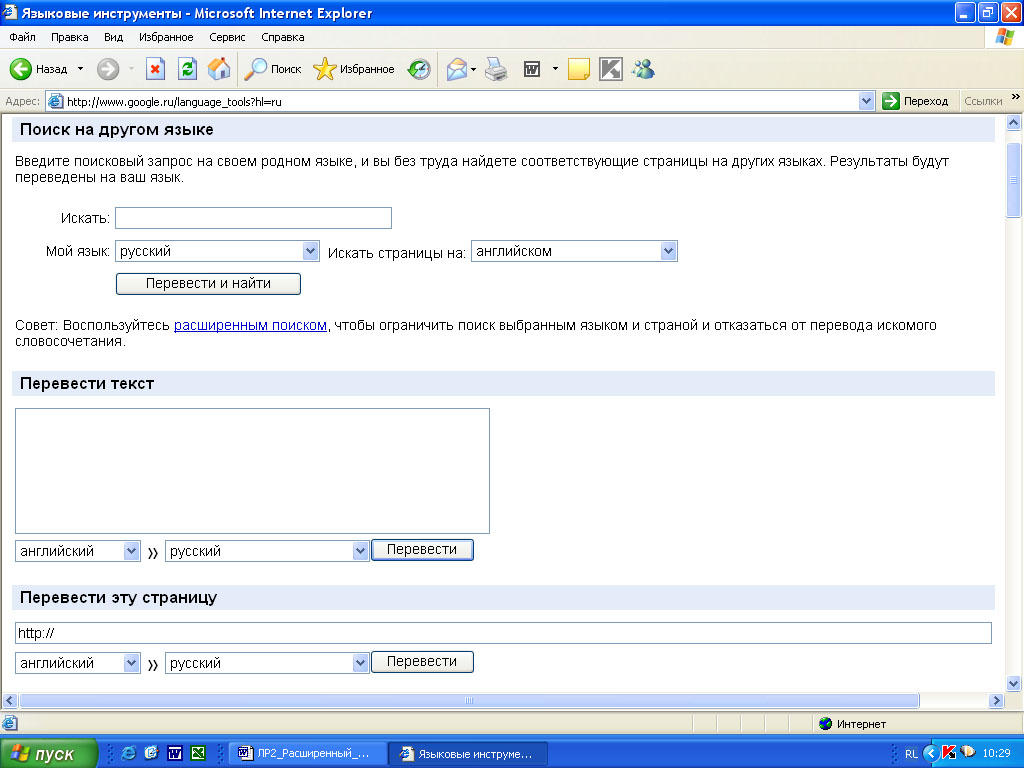
Task: Open the History toolbar icon
Action: pos(419,69)
